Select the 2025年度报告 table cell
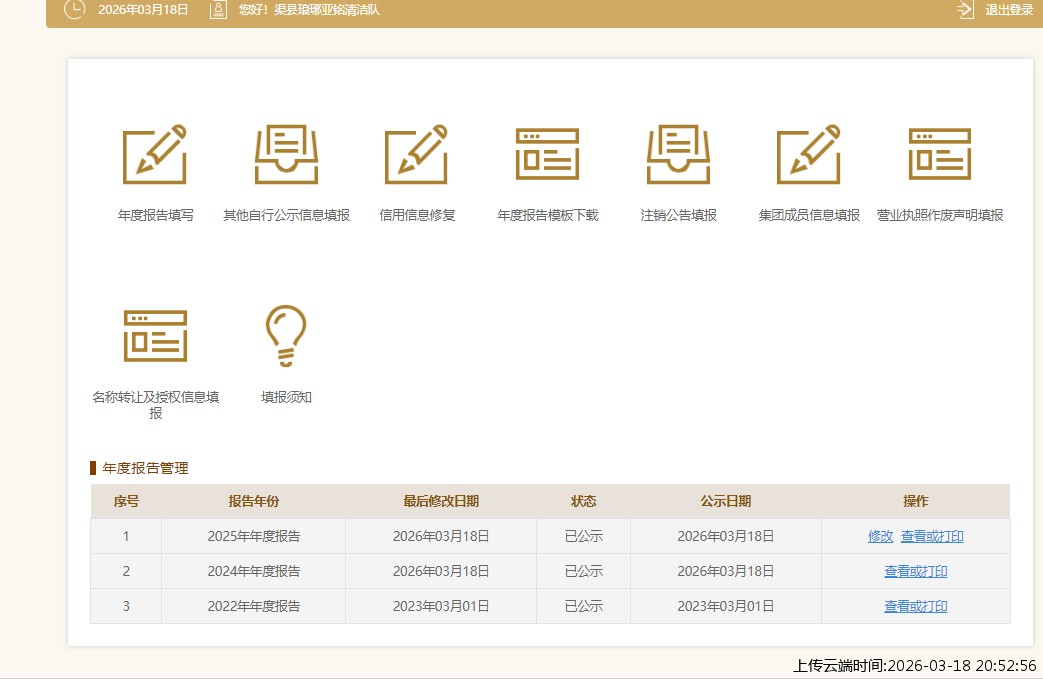 pos(253,537)
